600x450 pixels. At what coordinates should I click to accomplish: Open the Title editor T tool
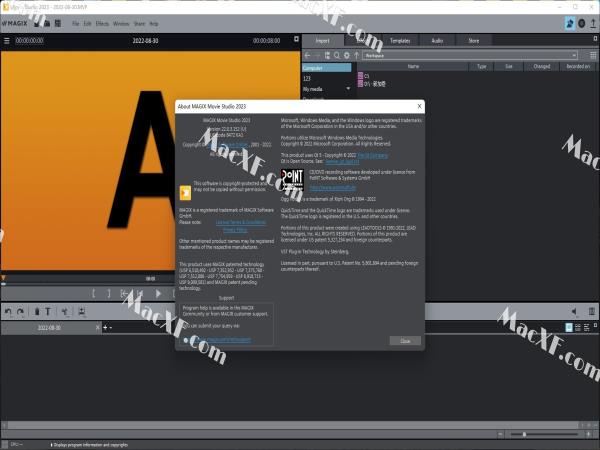(48, 311)
